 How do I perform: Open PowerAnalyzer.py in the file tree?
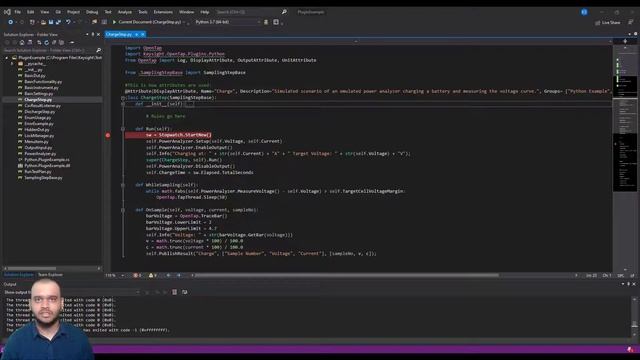click(x=40, y=153)
